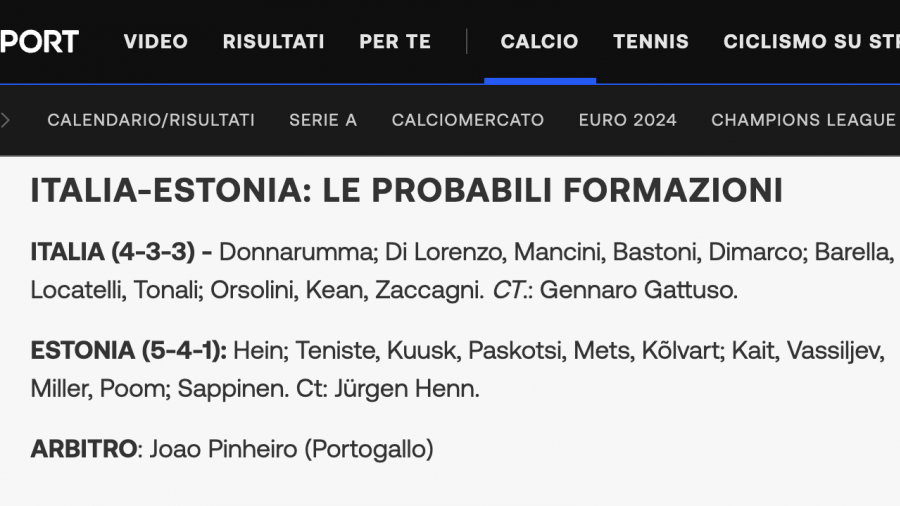Open the CICLISMO SU STRADA section
The width and height of the screenshot is (900, 506).
pos(810,41)
